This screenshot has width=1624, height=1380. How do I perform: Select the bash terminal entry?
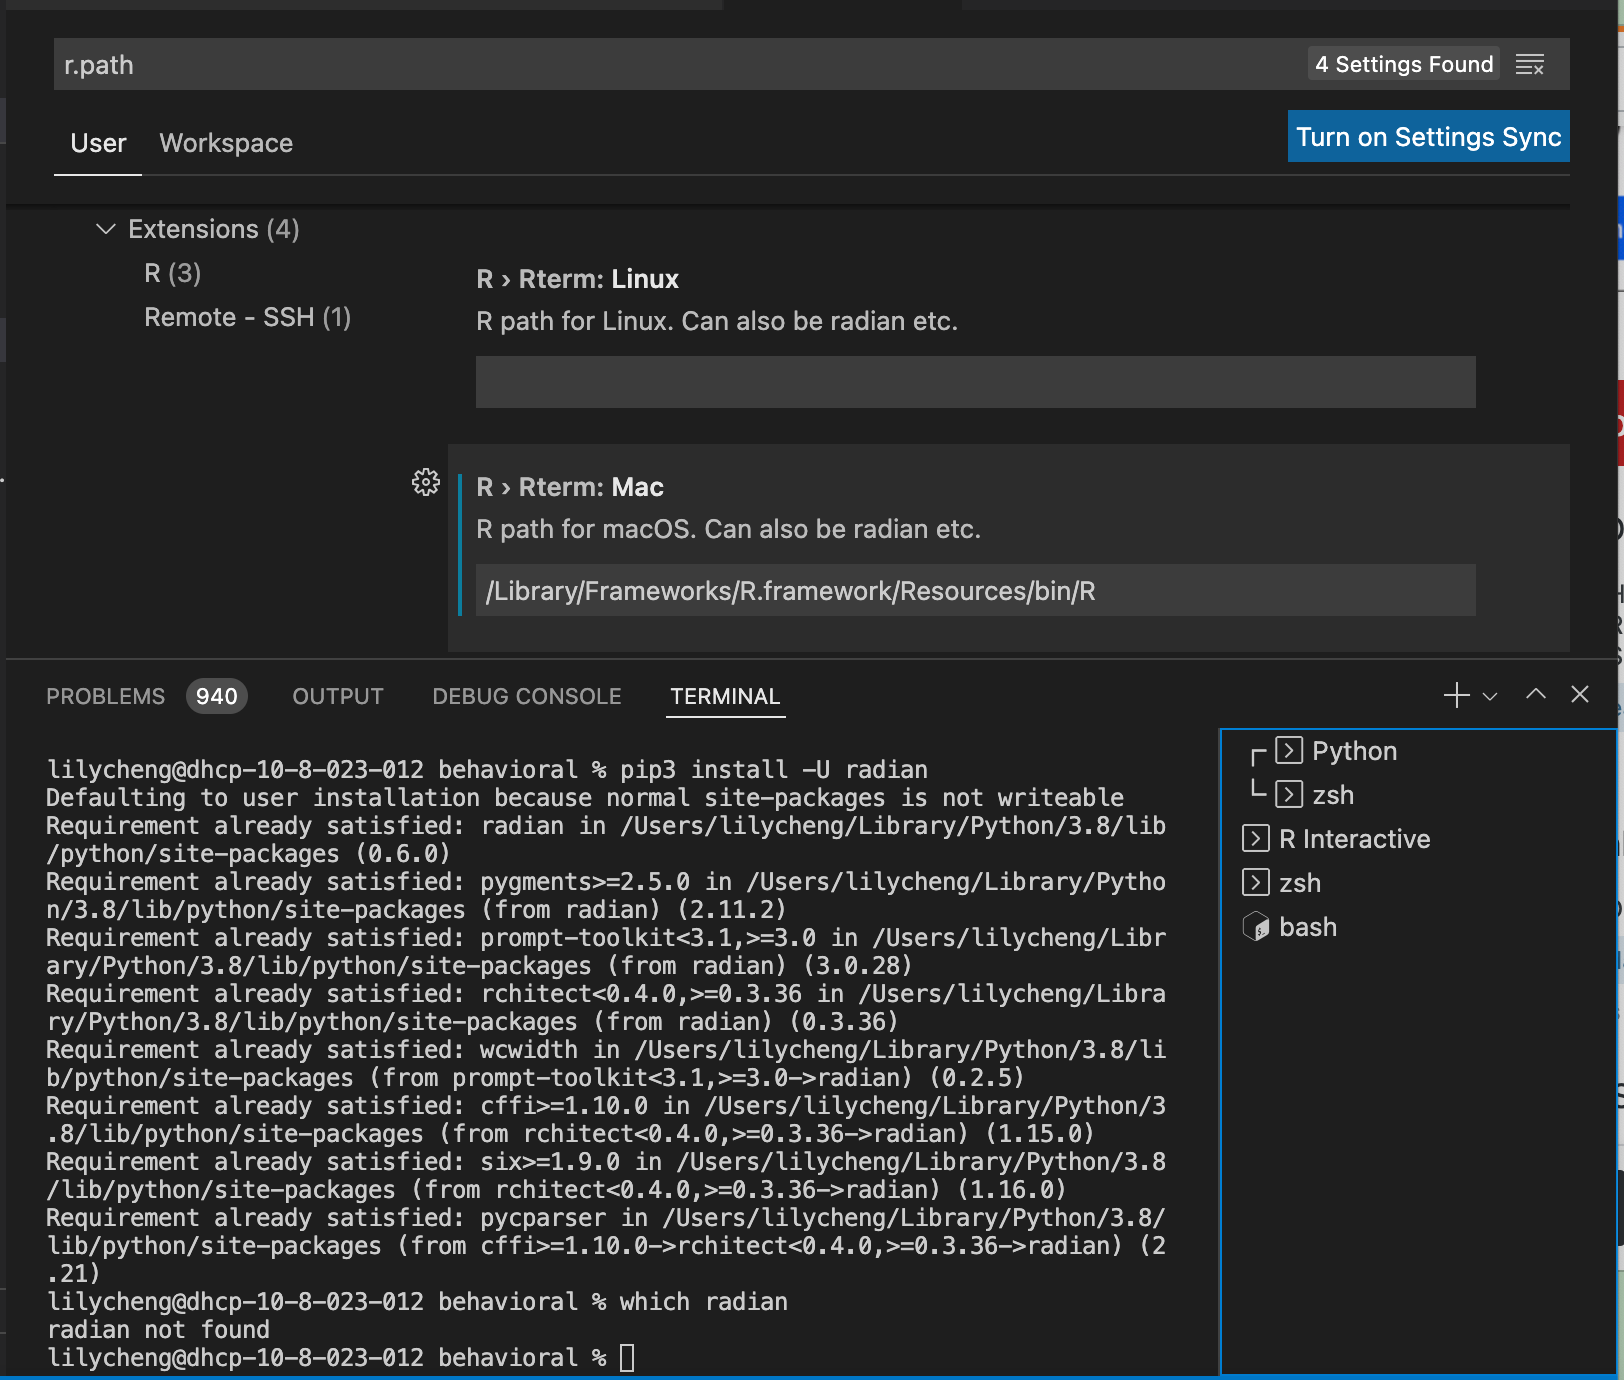click(1307, 927)
